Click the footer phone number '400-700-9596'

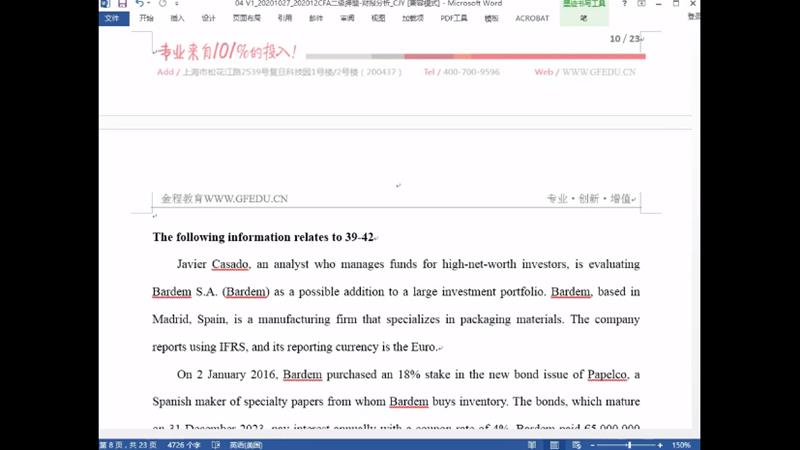[x=471, y=72]
